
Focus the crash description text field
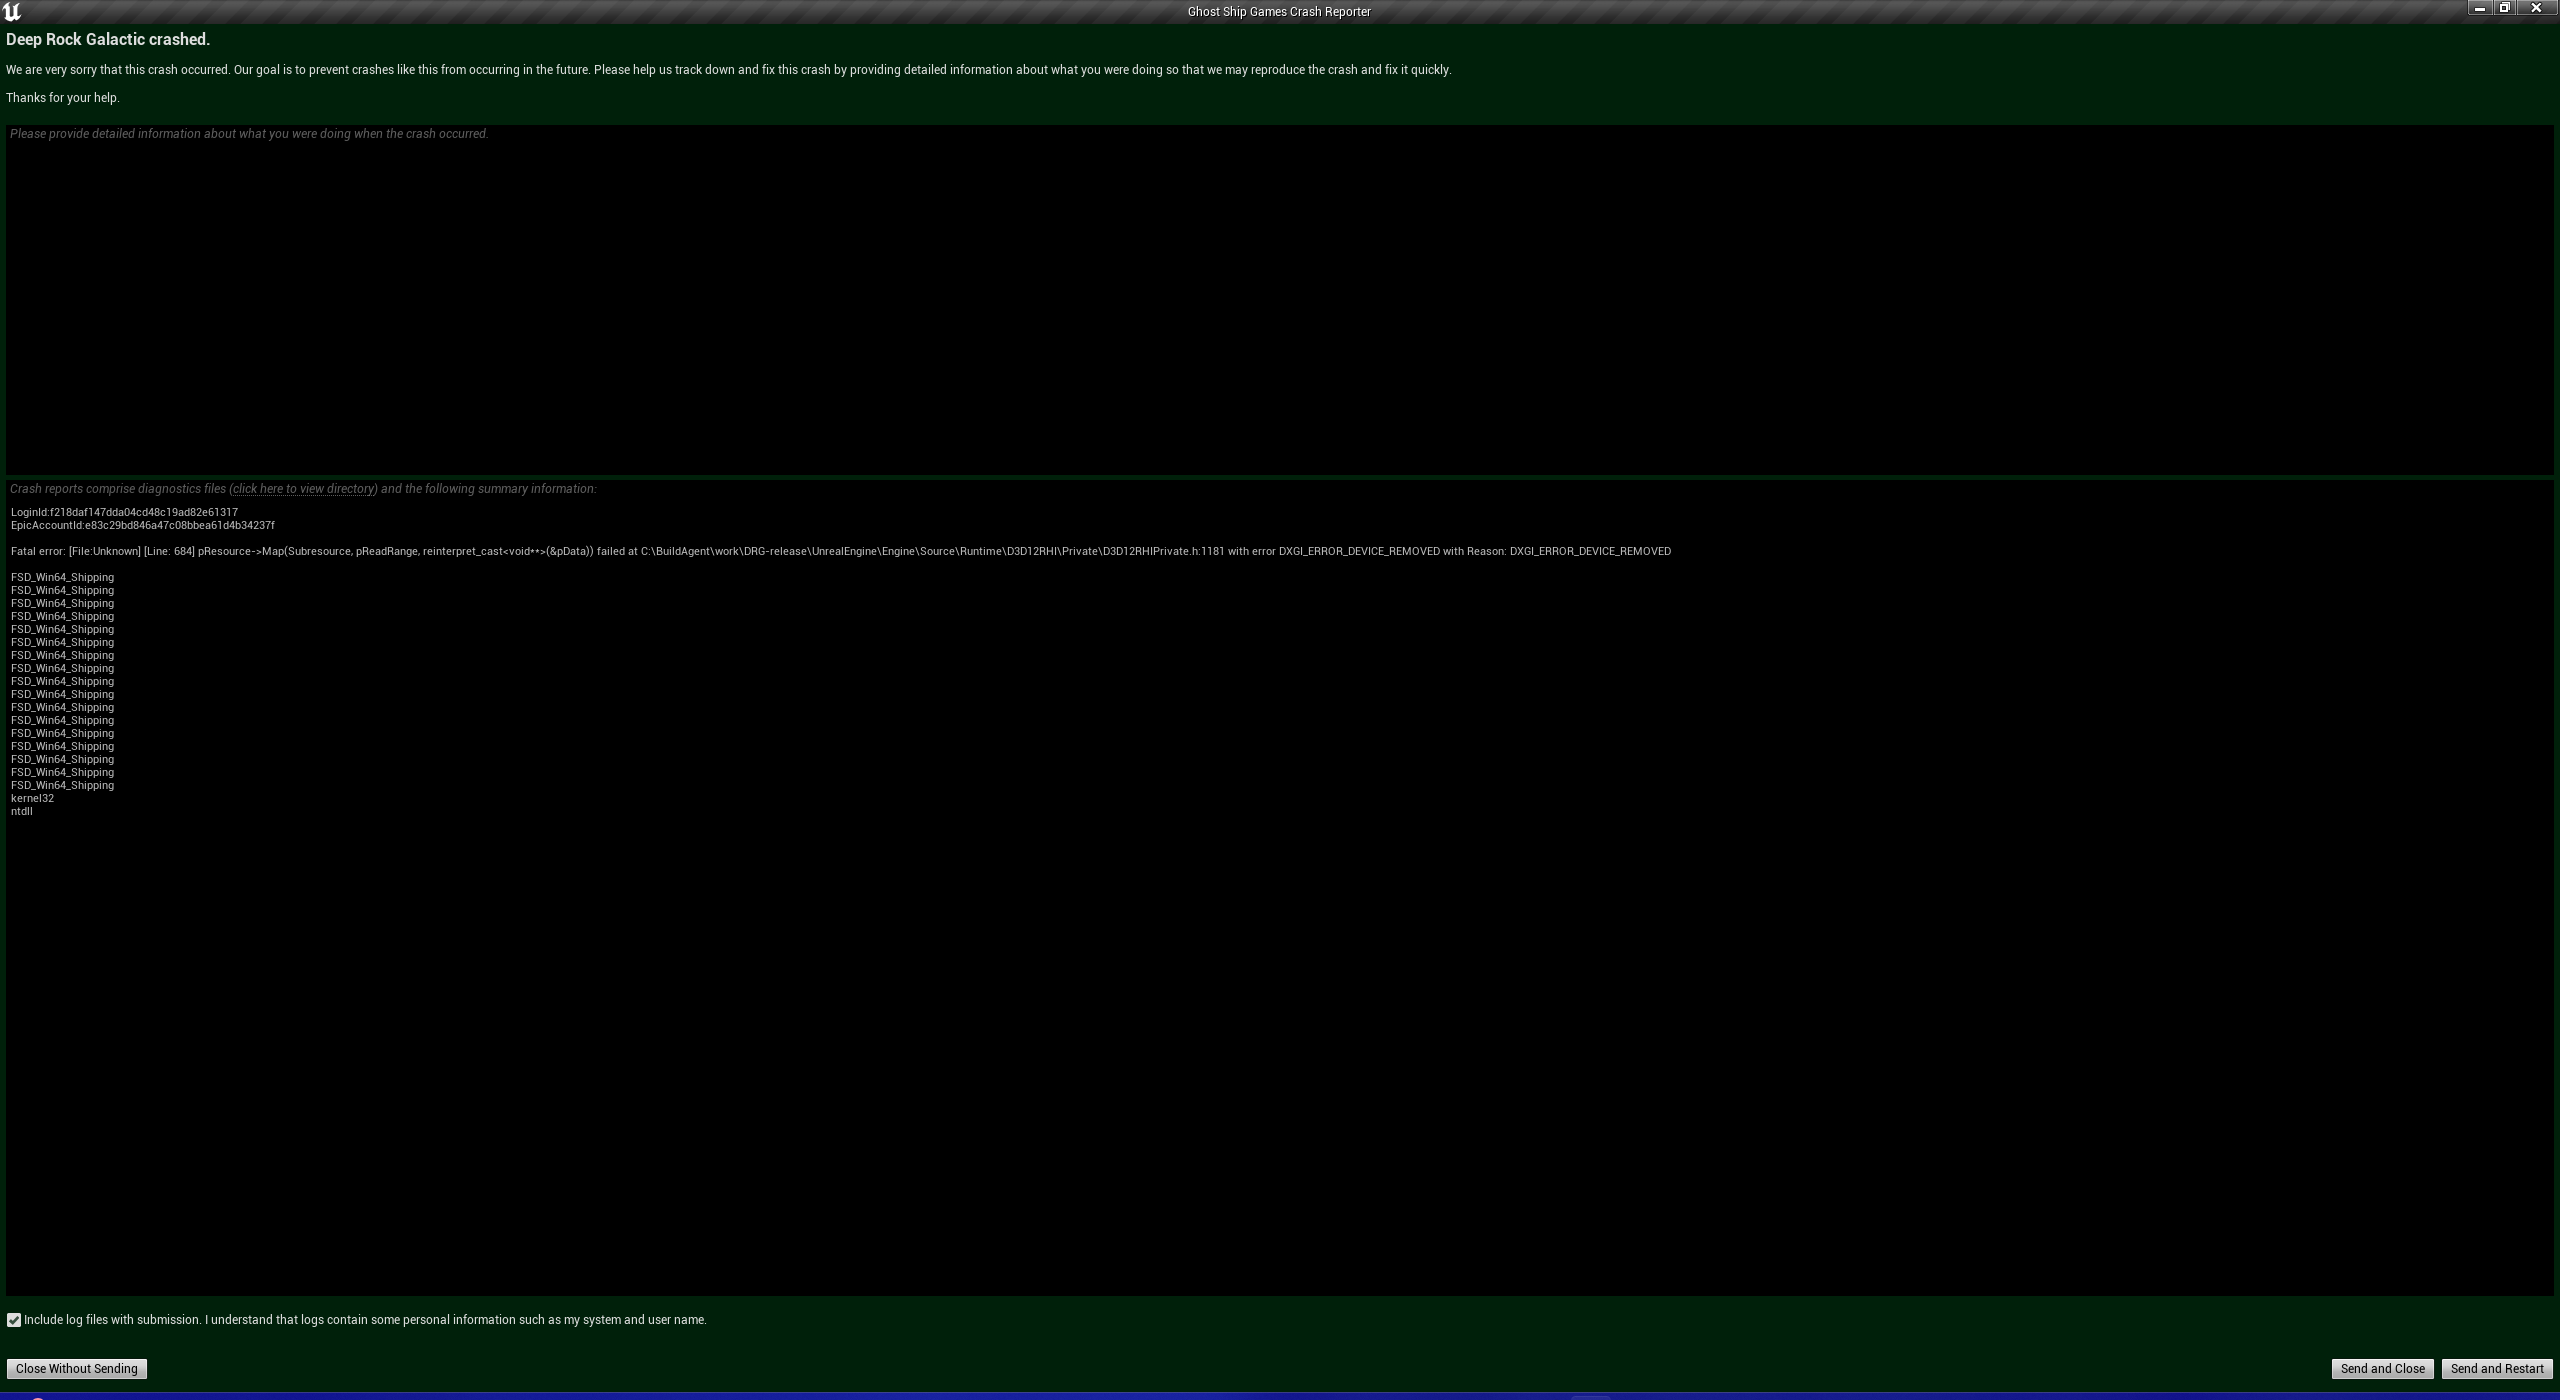tap(1280, 300)
